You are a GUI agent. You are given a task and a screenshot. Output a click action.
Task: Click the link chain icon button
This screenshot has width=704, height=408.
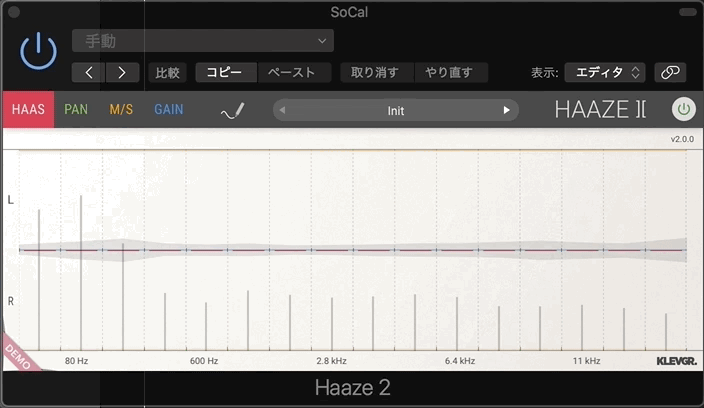[670, 73]
